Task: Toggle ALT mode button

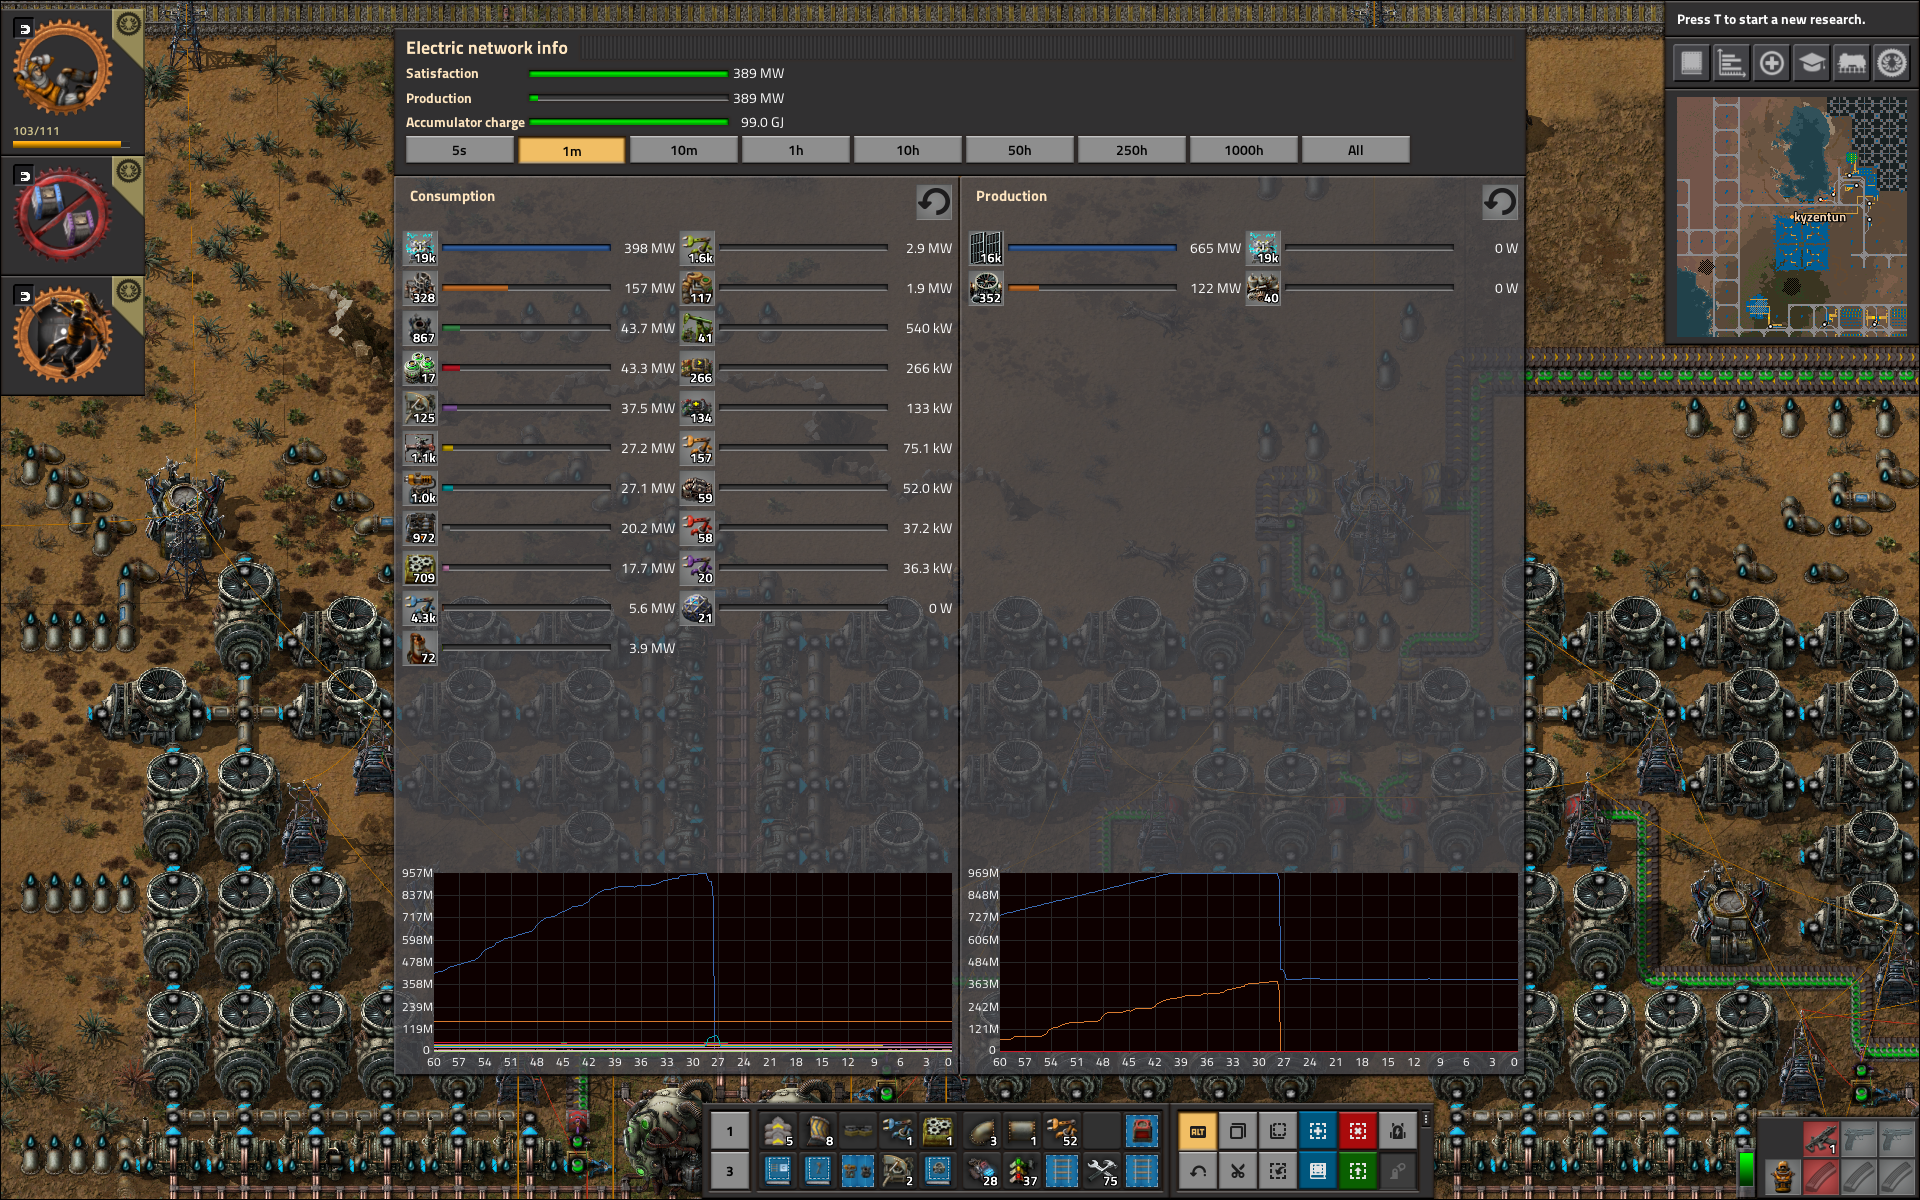Action: tap(1197, 1132)
